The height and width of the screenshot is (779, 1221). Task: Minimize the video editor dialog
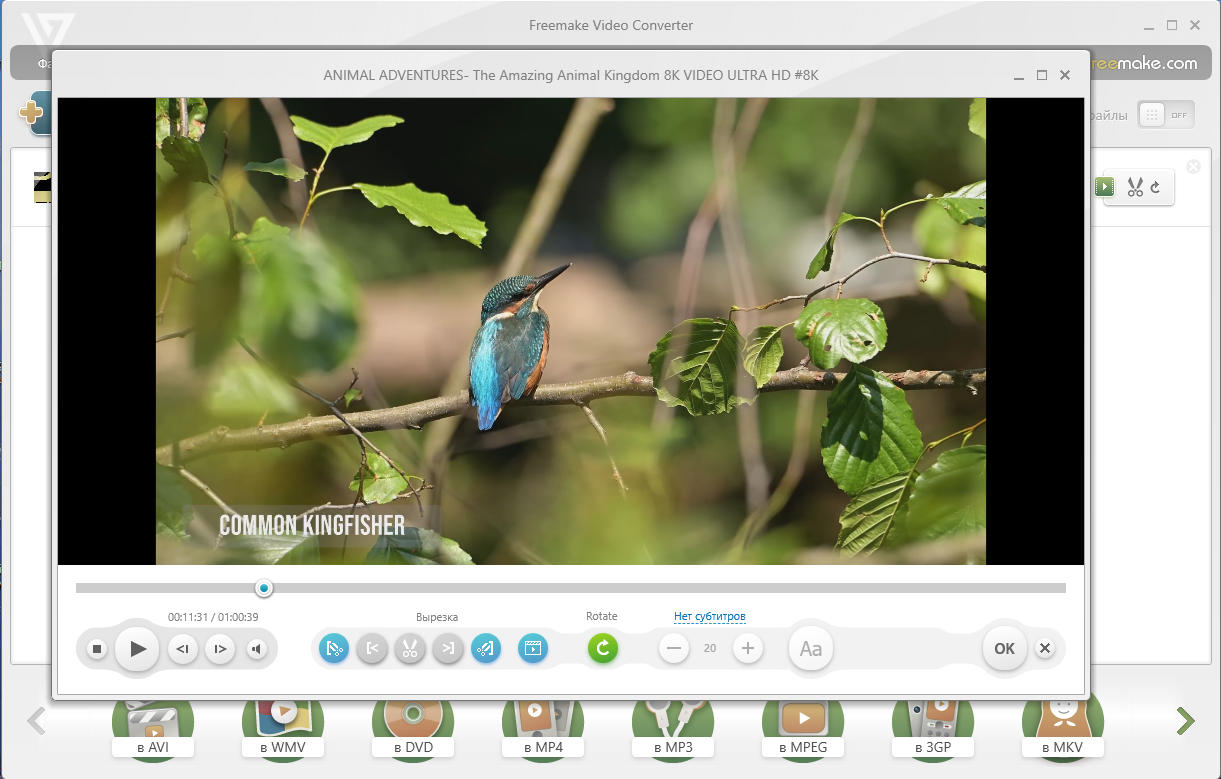(1018, 76)
